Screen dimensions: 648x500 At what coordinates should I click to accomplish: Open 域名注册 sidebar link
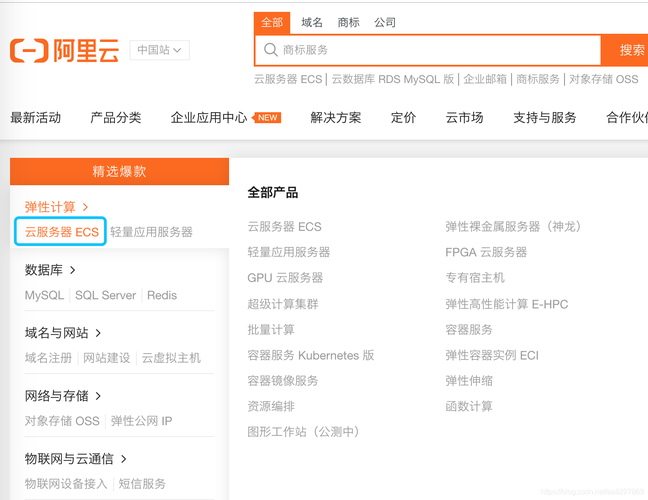[x=48, y=358]
